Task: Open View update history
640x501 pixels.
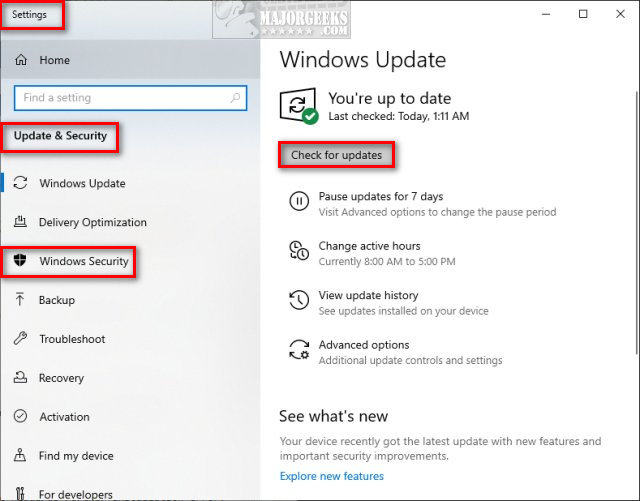Action: click(389, 303)
